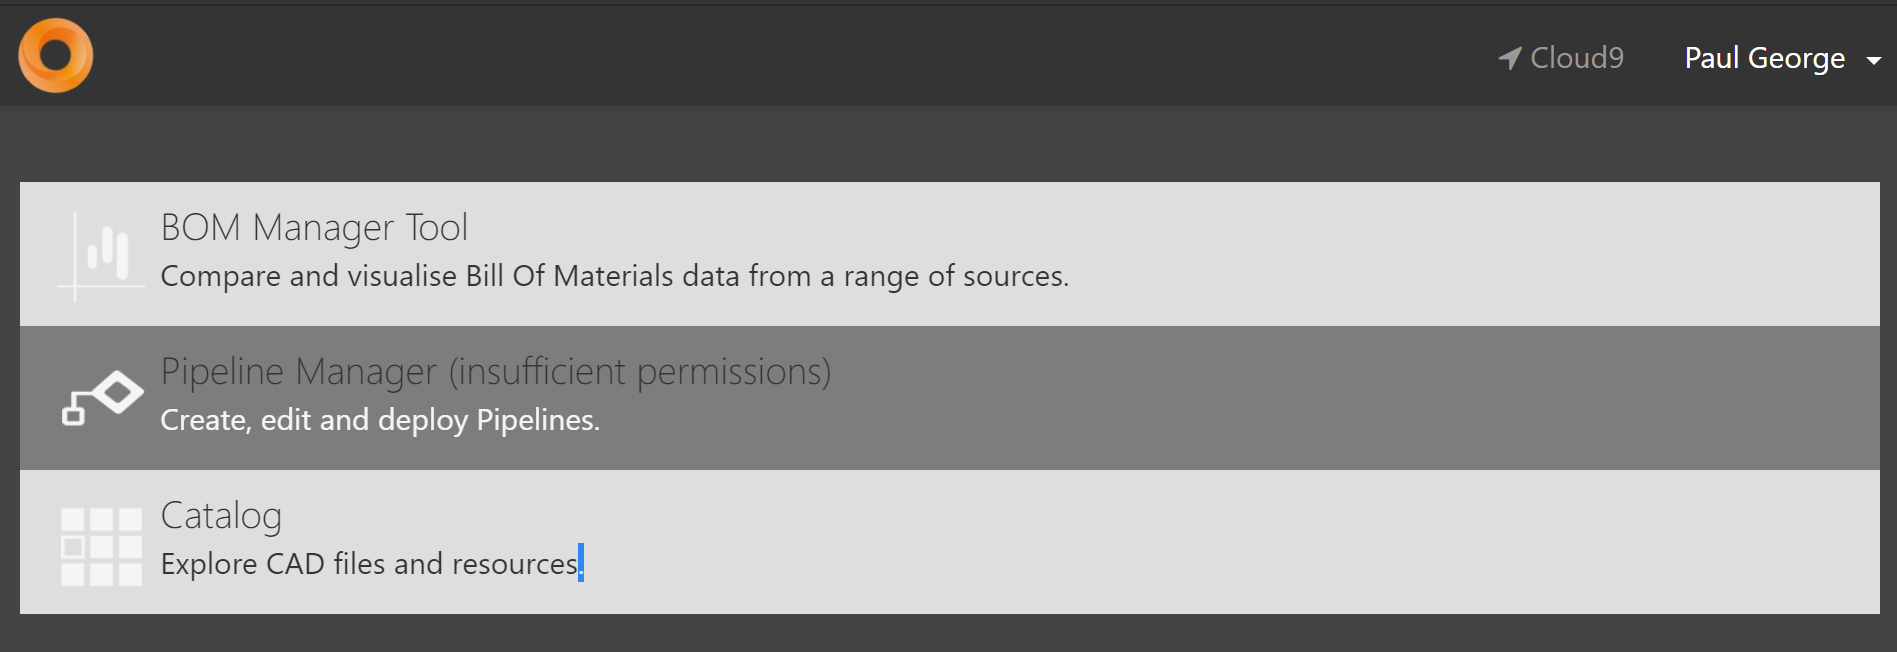Open the BOM Manager Tool title
1897x652 pixels.
[x=314, y=228]
